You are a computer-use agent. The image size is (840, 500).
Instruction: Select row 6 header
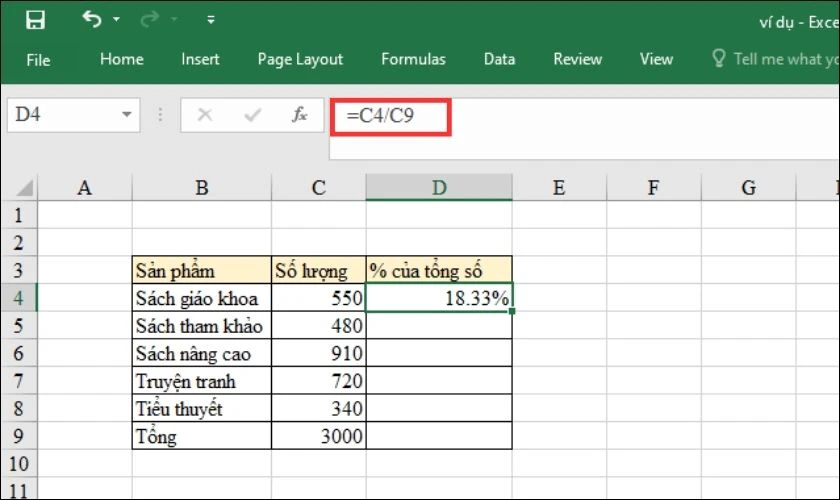[x=19, y=353]
